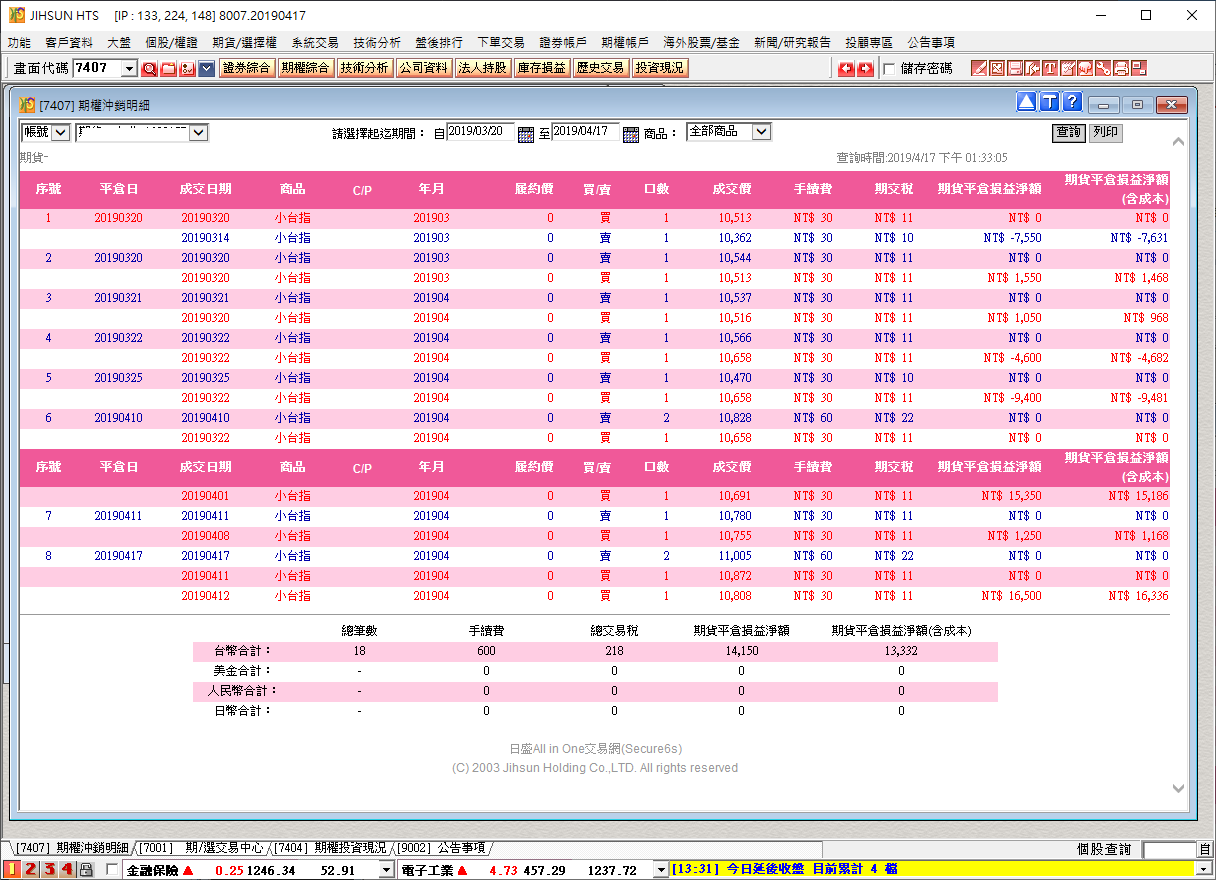
Task: Open the 期貨/選擇權 menu
Action: click(245, 43)
